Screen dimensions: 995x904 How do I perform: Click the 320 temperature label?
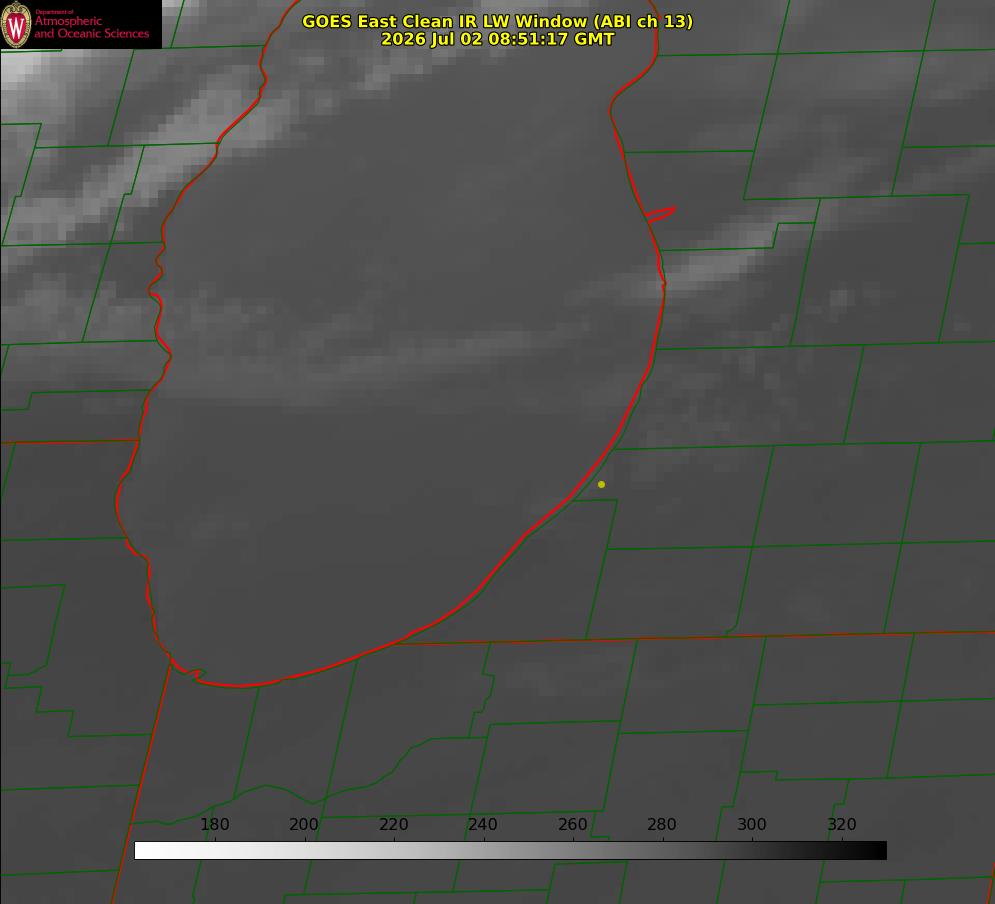tap(842, 824)
